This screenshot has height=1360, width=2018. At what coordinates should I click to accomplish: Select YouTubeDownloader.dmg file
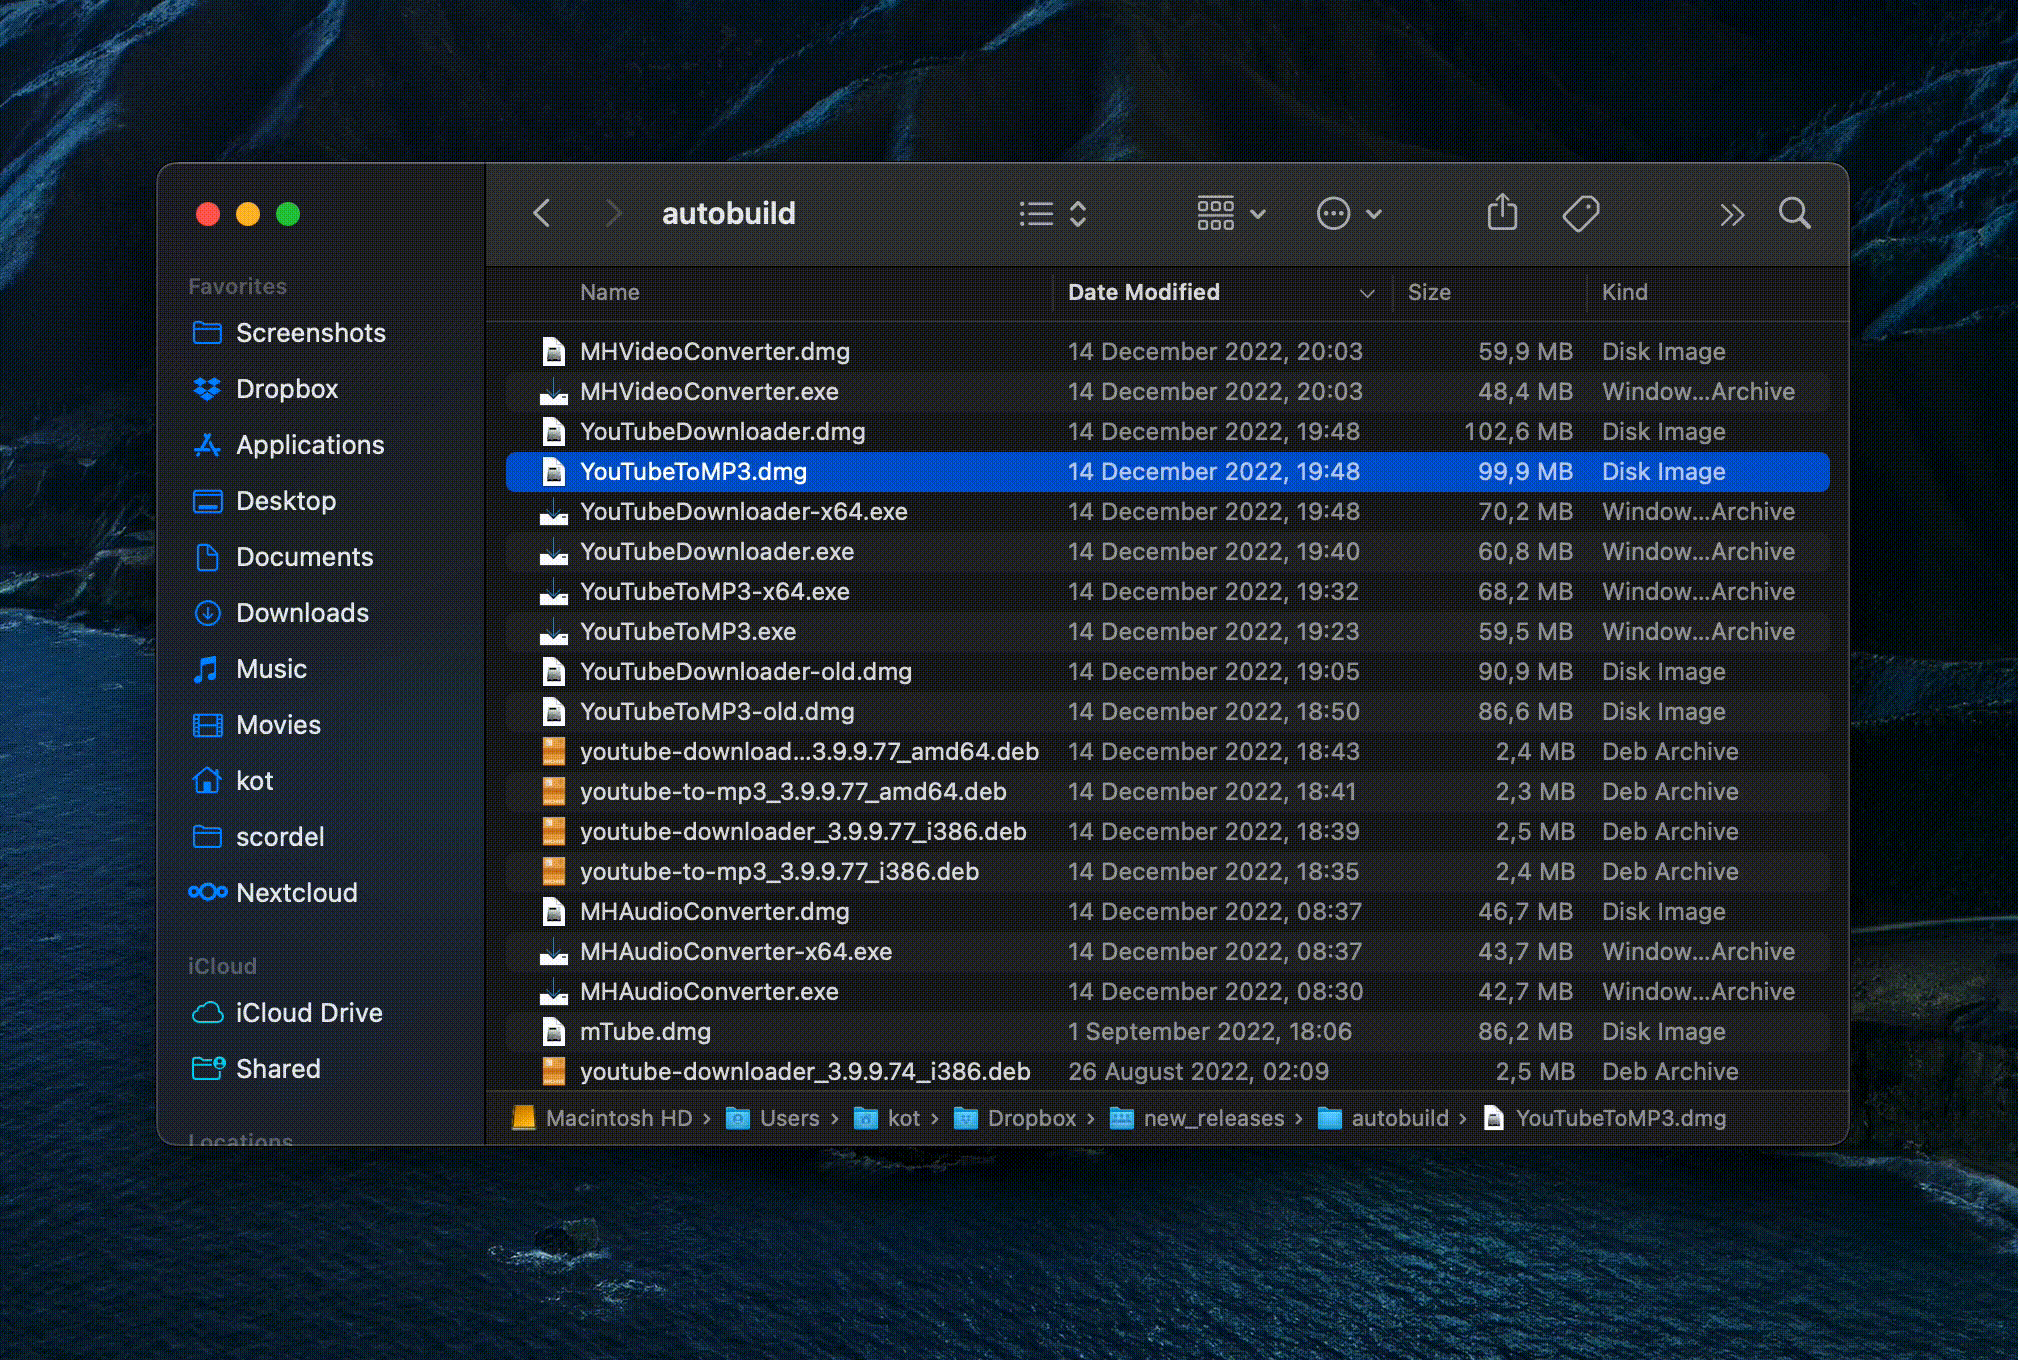click(1167, 432)
